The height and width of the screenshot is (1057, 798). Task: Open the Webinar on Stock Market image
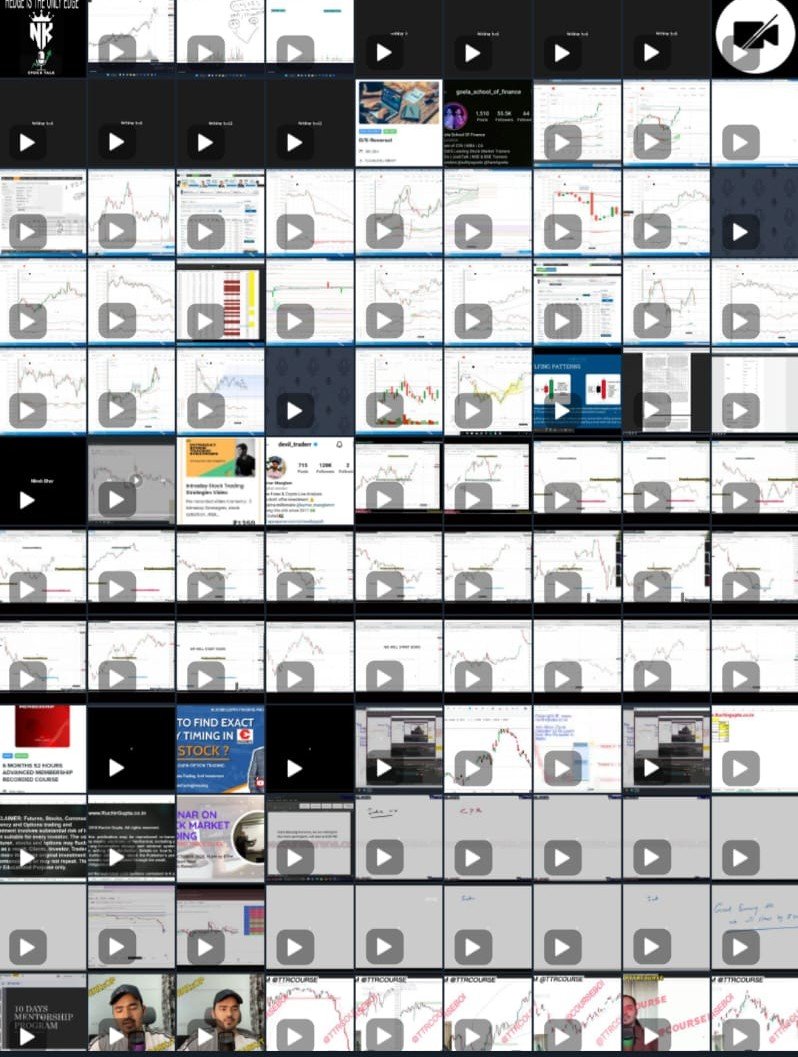click(x=220, y=838)
